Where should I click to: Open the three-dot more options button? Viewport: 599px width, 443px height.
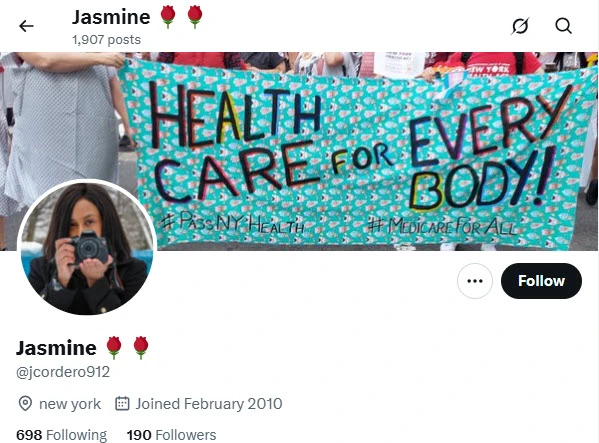[x=475, y=281]
